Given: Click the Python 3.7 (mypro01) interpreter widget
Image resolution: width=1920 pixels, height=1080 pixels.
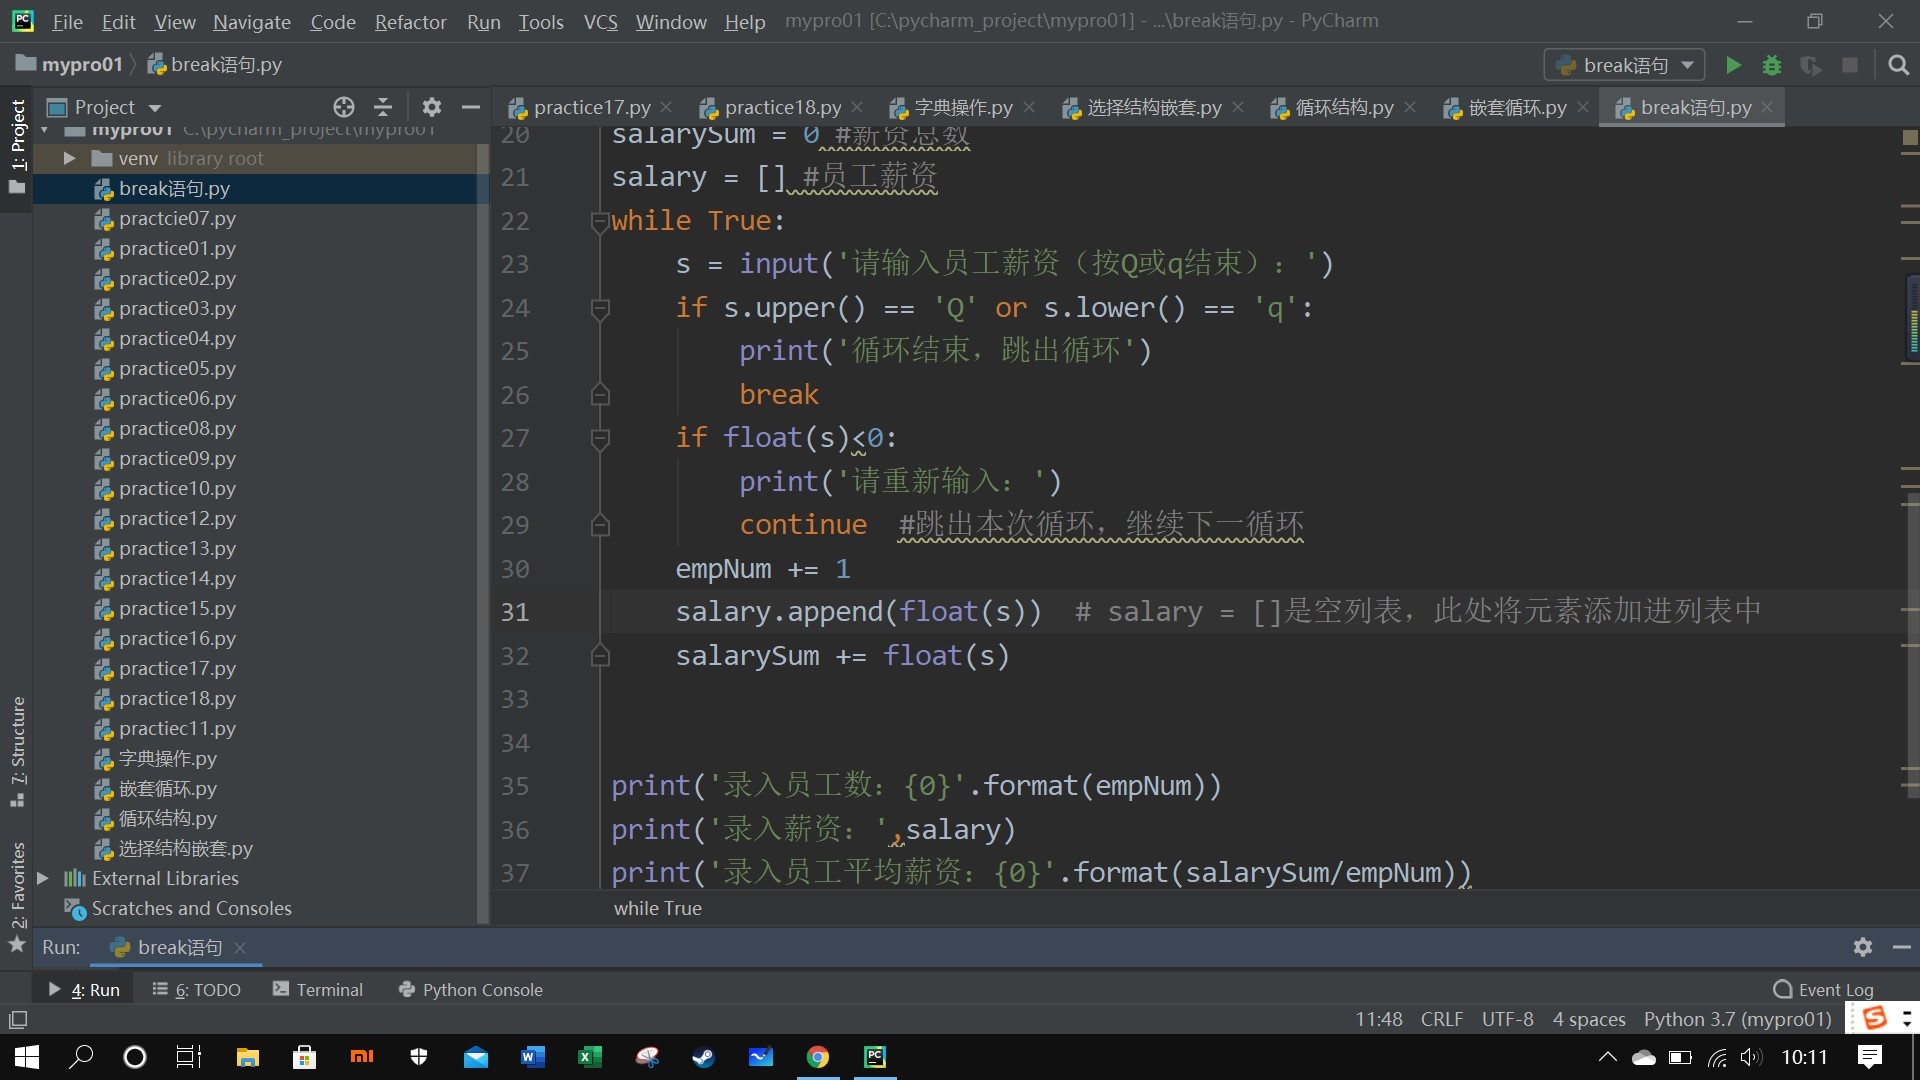Looking at the screenshot, I should [1737, 1019].
